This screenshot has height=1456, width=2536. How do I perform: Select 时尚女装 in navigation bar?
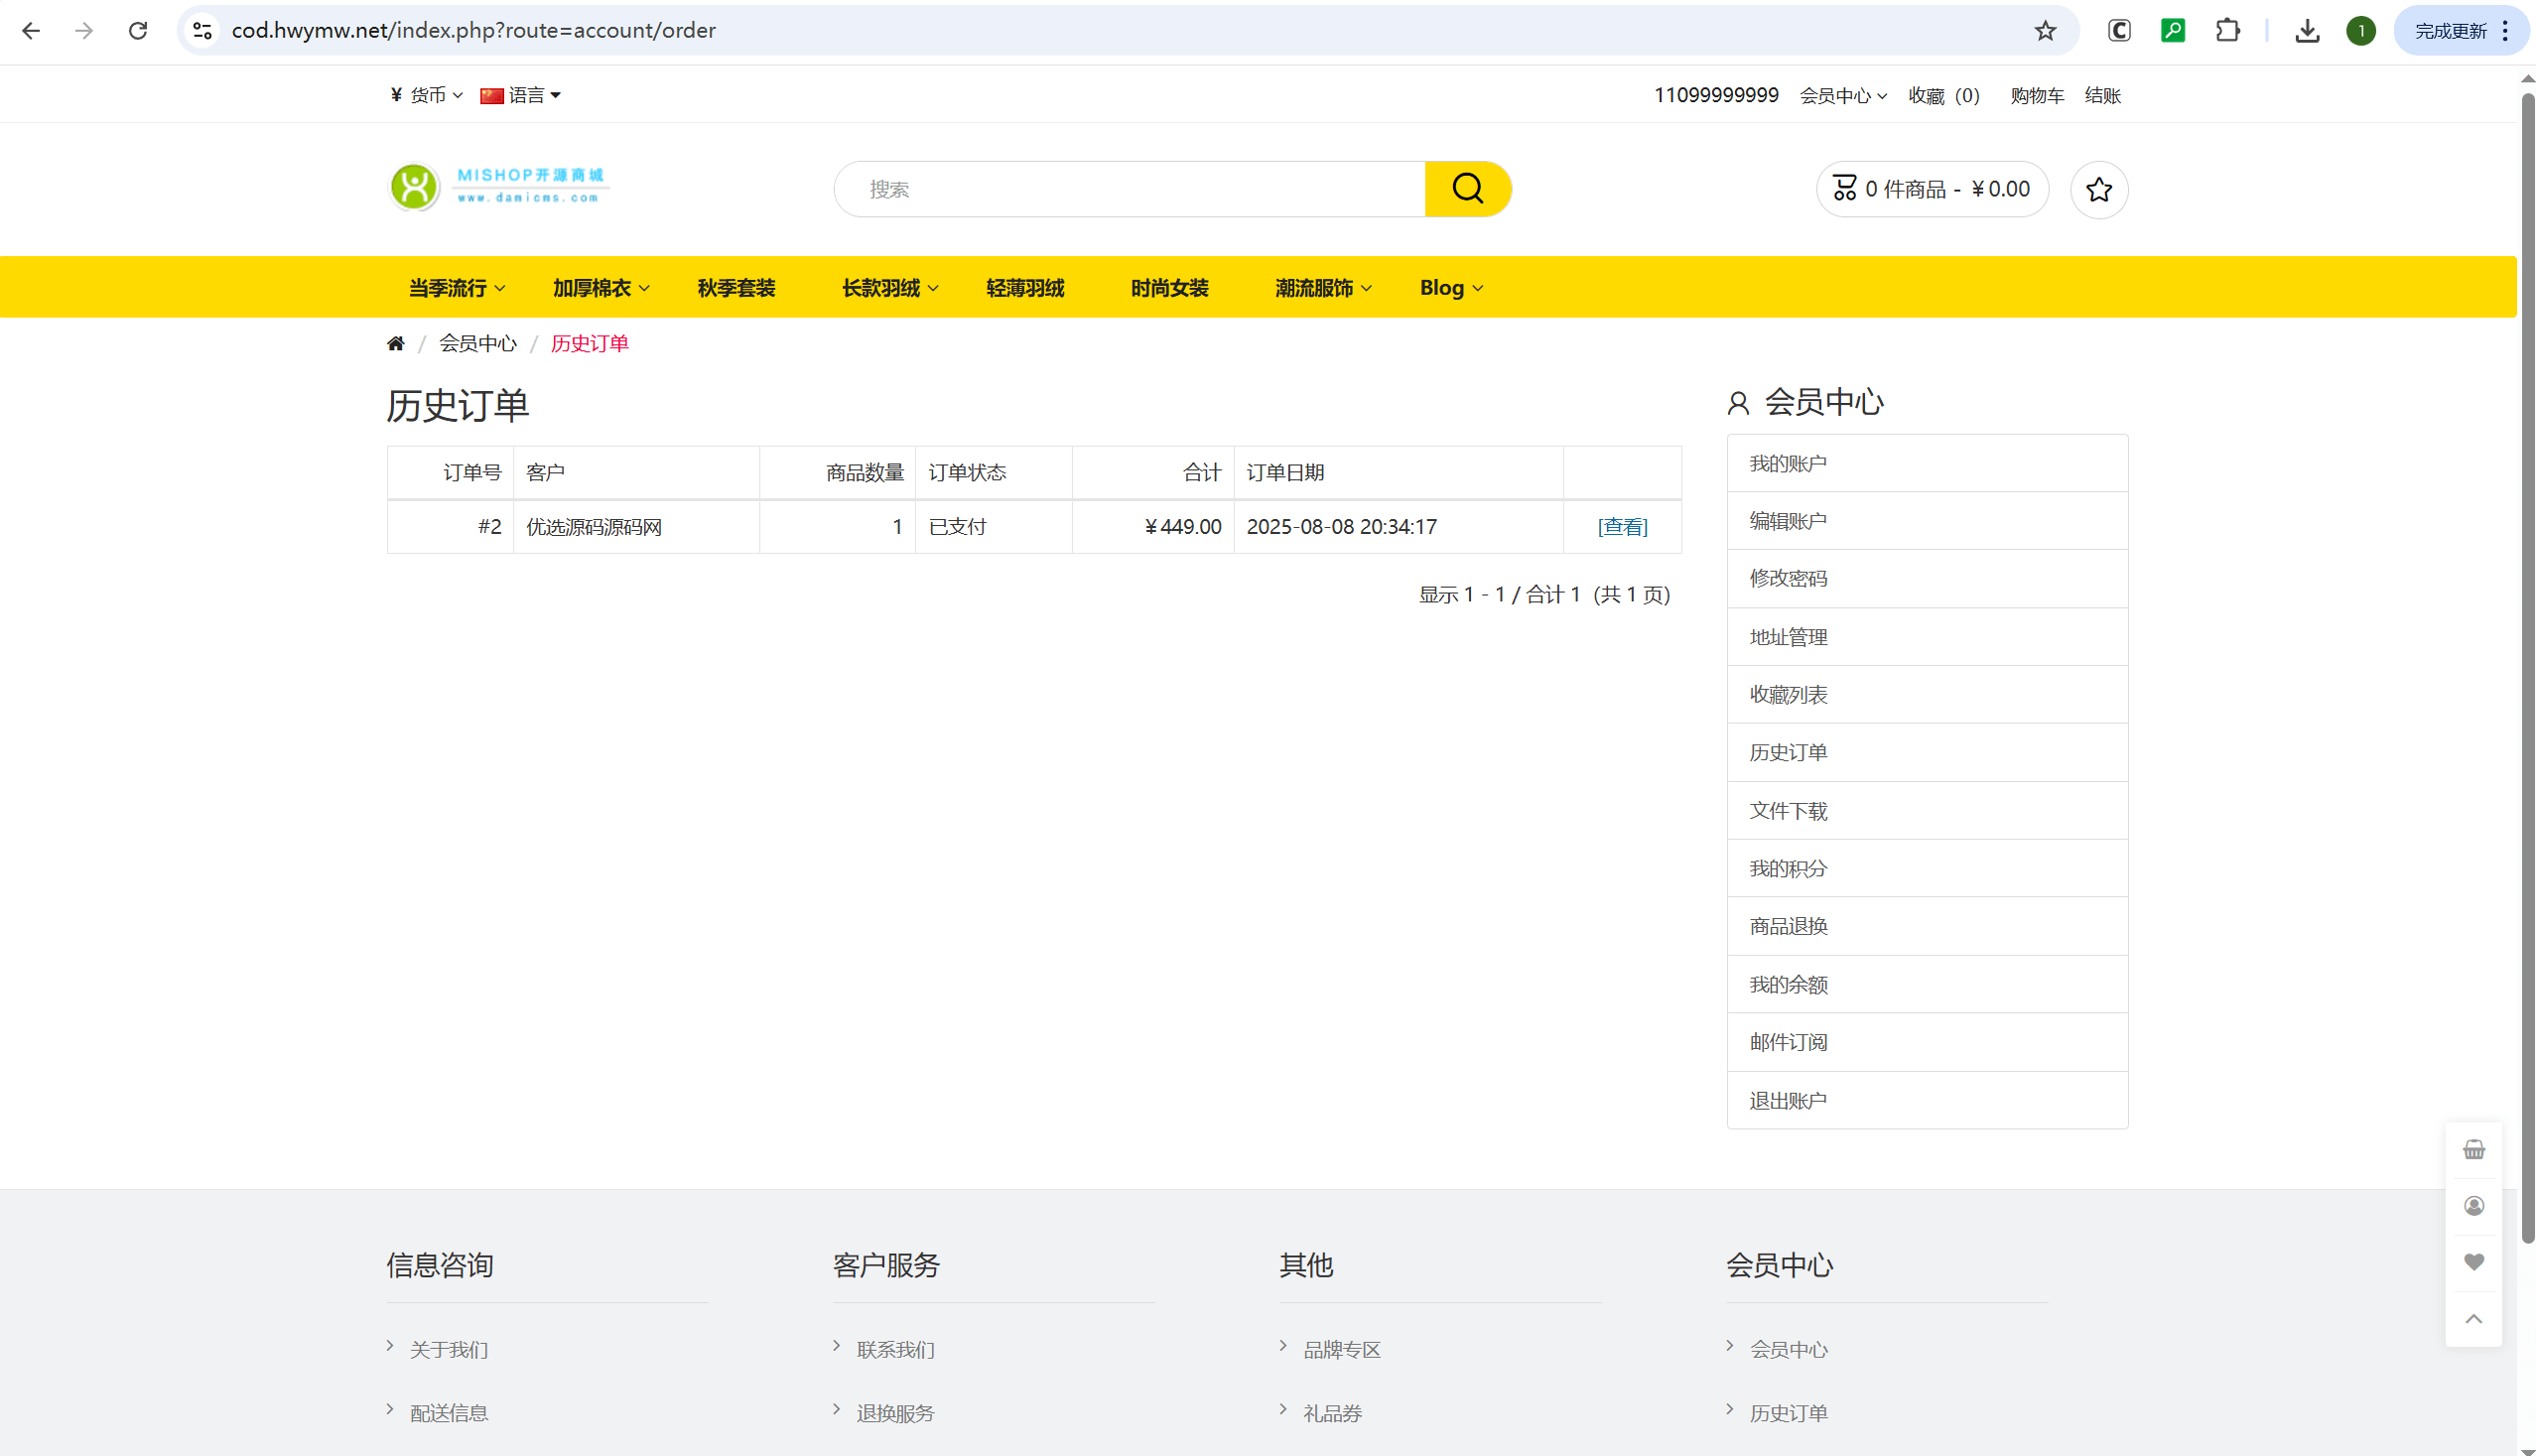point(1169,287)
